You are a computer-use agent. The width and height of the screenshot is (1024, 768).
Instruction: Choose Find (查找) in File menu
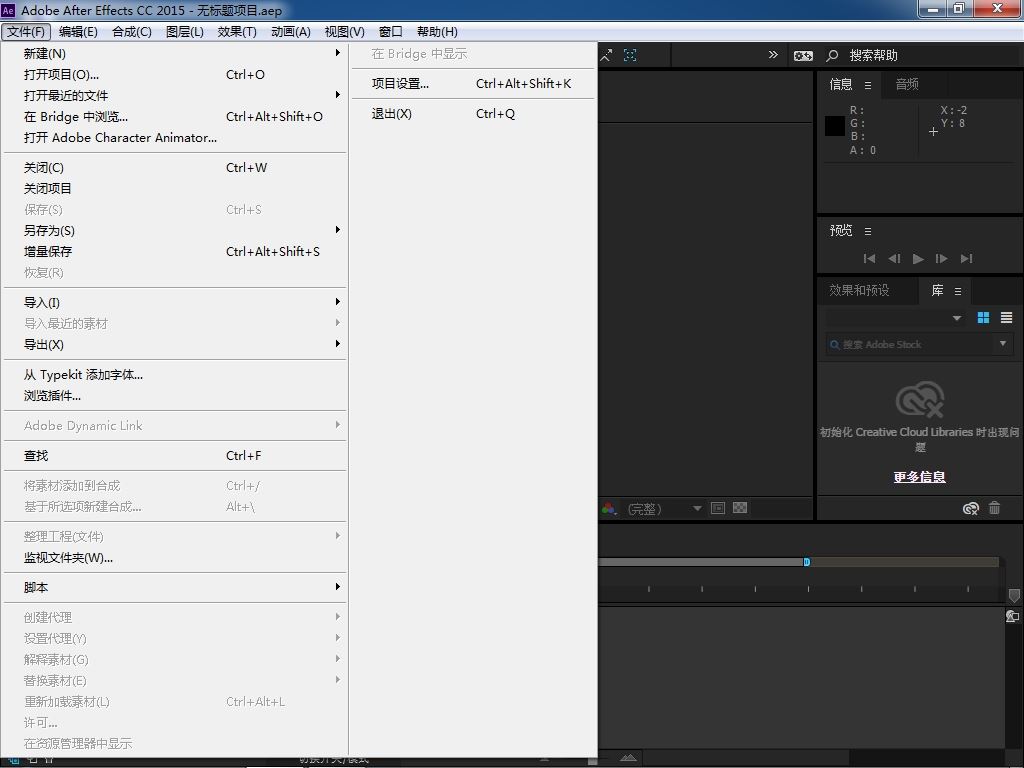pos(175,456)
